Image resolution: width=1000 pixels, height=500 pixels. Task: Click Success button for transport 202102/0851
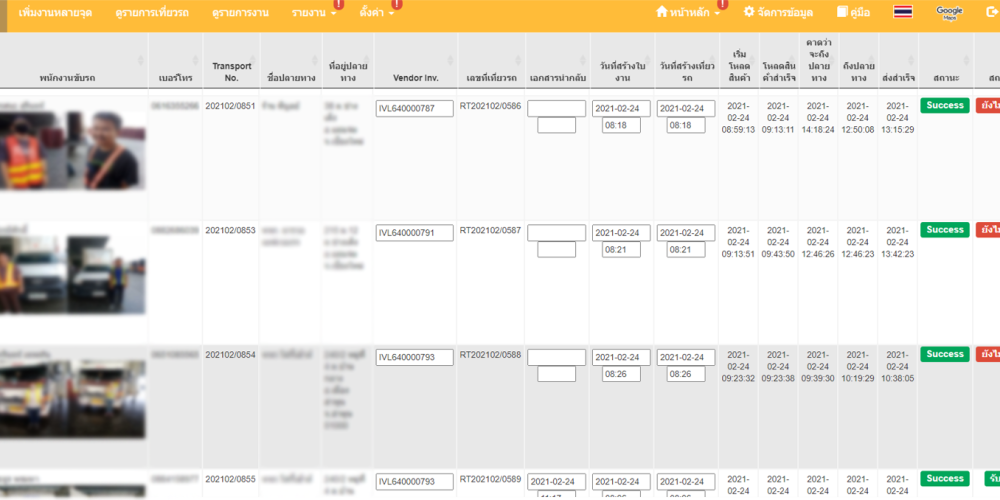pos(944,105)
